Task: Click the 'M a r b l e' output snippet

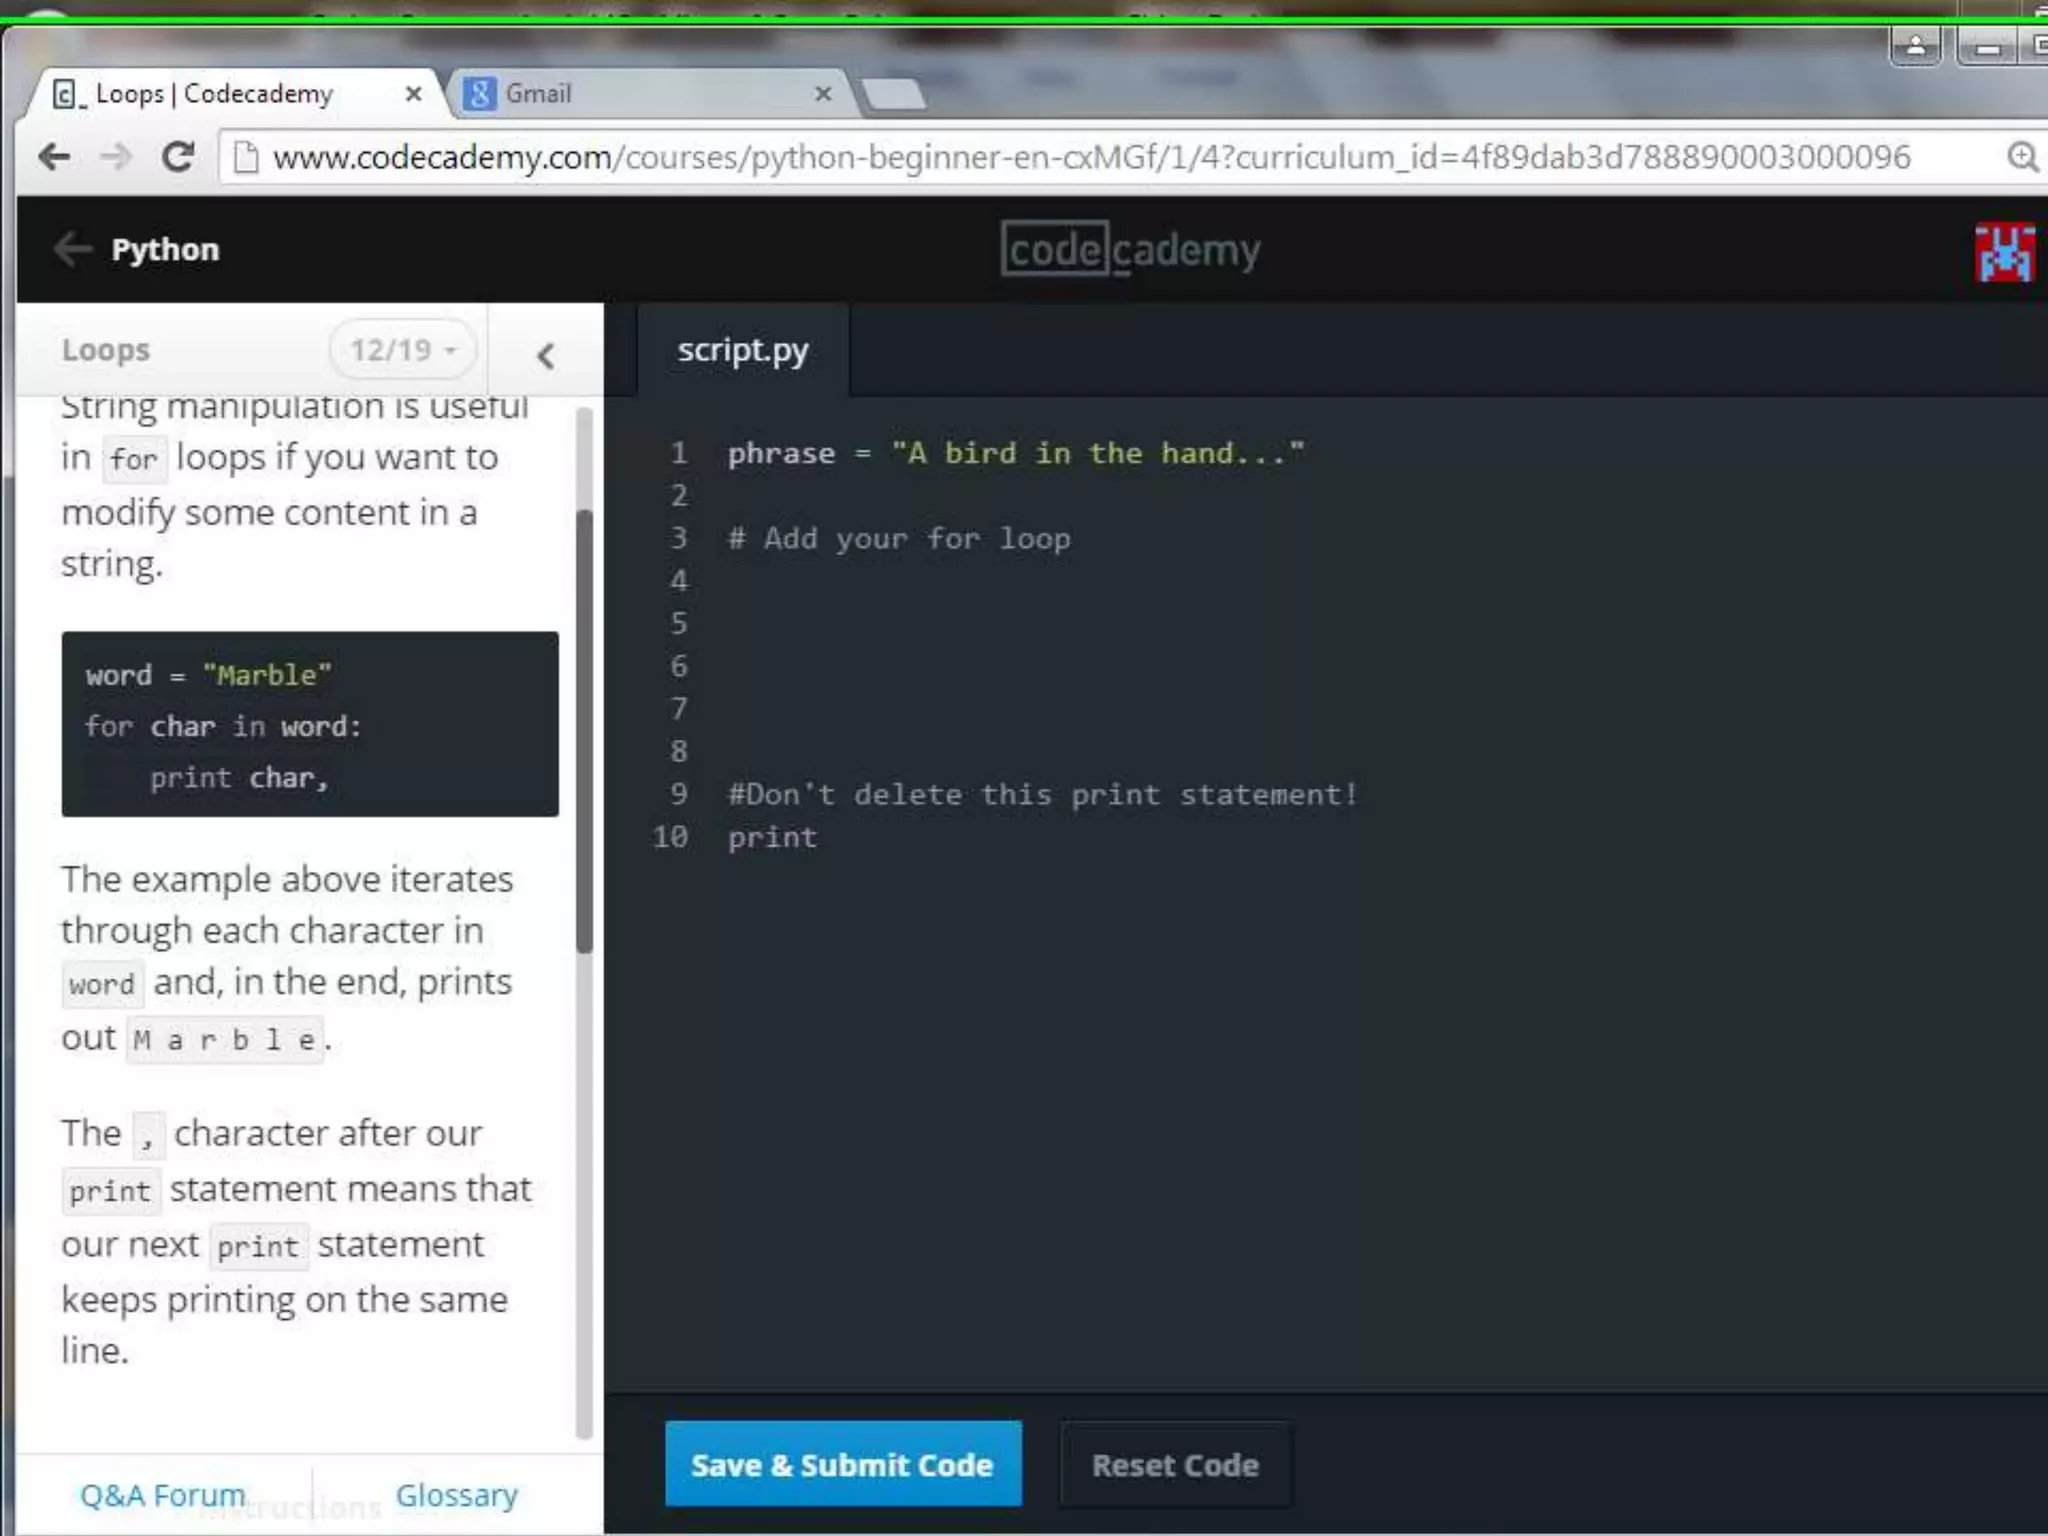Action: pyautogui.click(x=225, y=1040)
